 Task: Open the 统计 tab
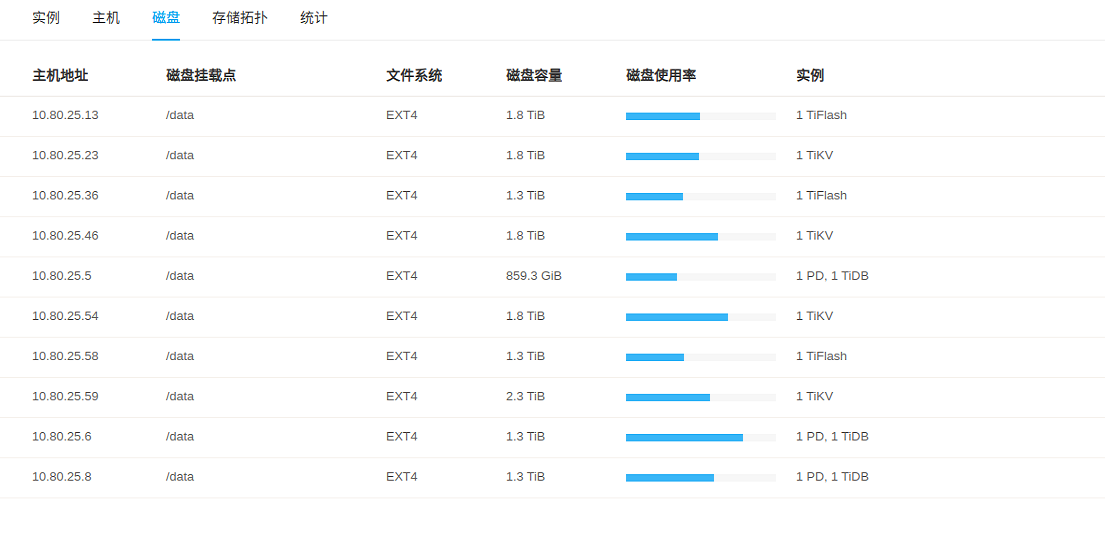(x=314, y=18)
